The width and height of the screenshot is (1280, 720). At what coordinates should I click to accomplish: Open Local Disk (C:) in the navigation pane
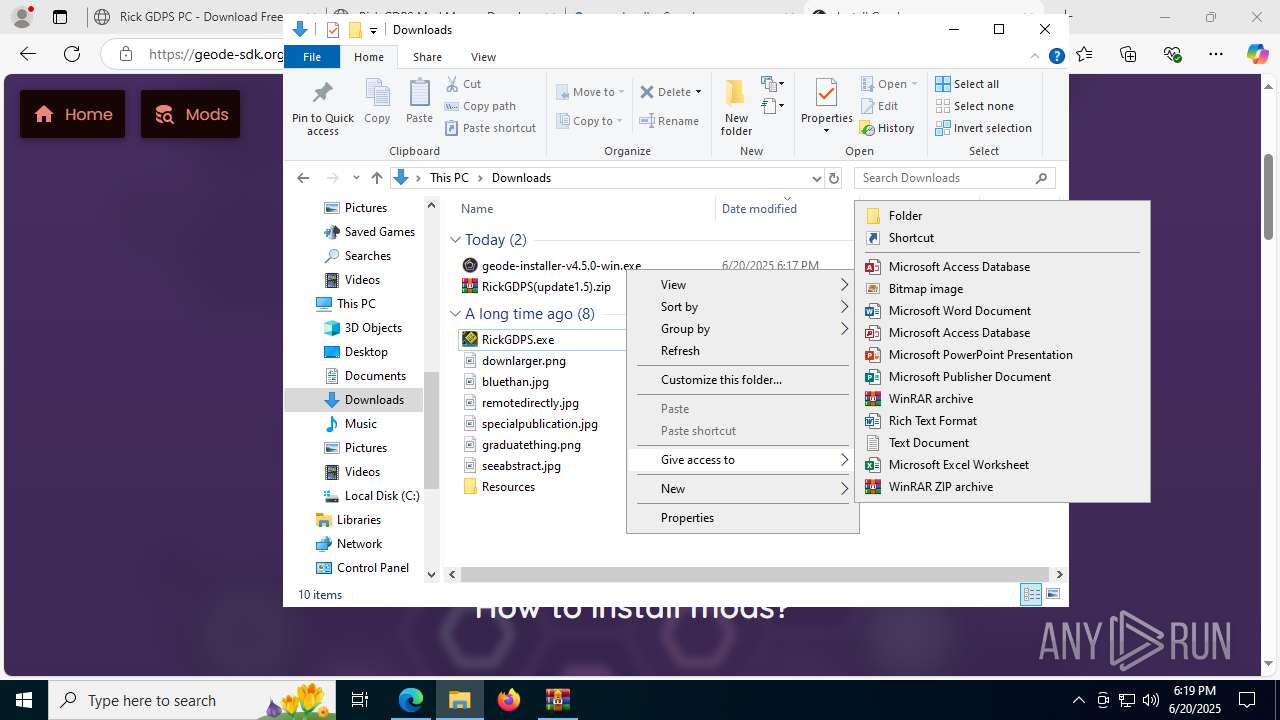click(371, 496)
